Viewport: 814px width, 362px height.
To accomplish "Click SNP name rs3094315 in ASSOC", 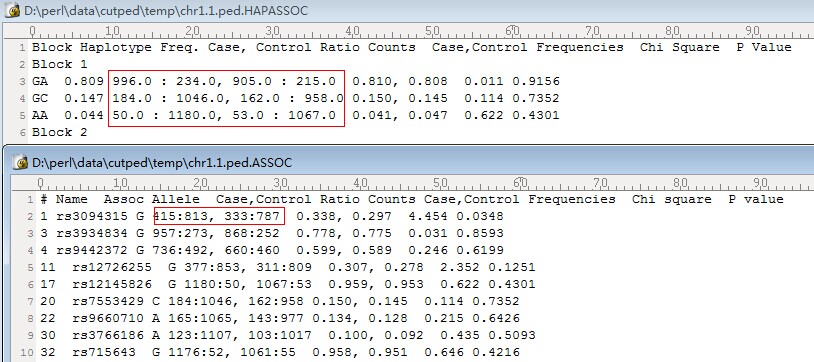I will (92, 216).
